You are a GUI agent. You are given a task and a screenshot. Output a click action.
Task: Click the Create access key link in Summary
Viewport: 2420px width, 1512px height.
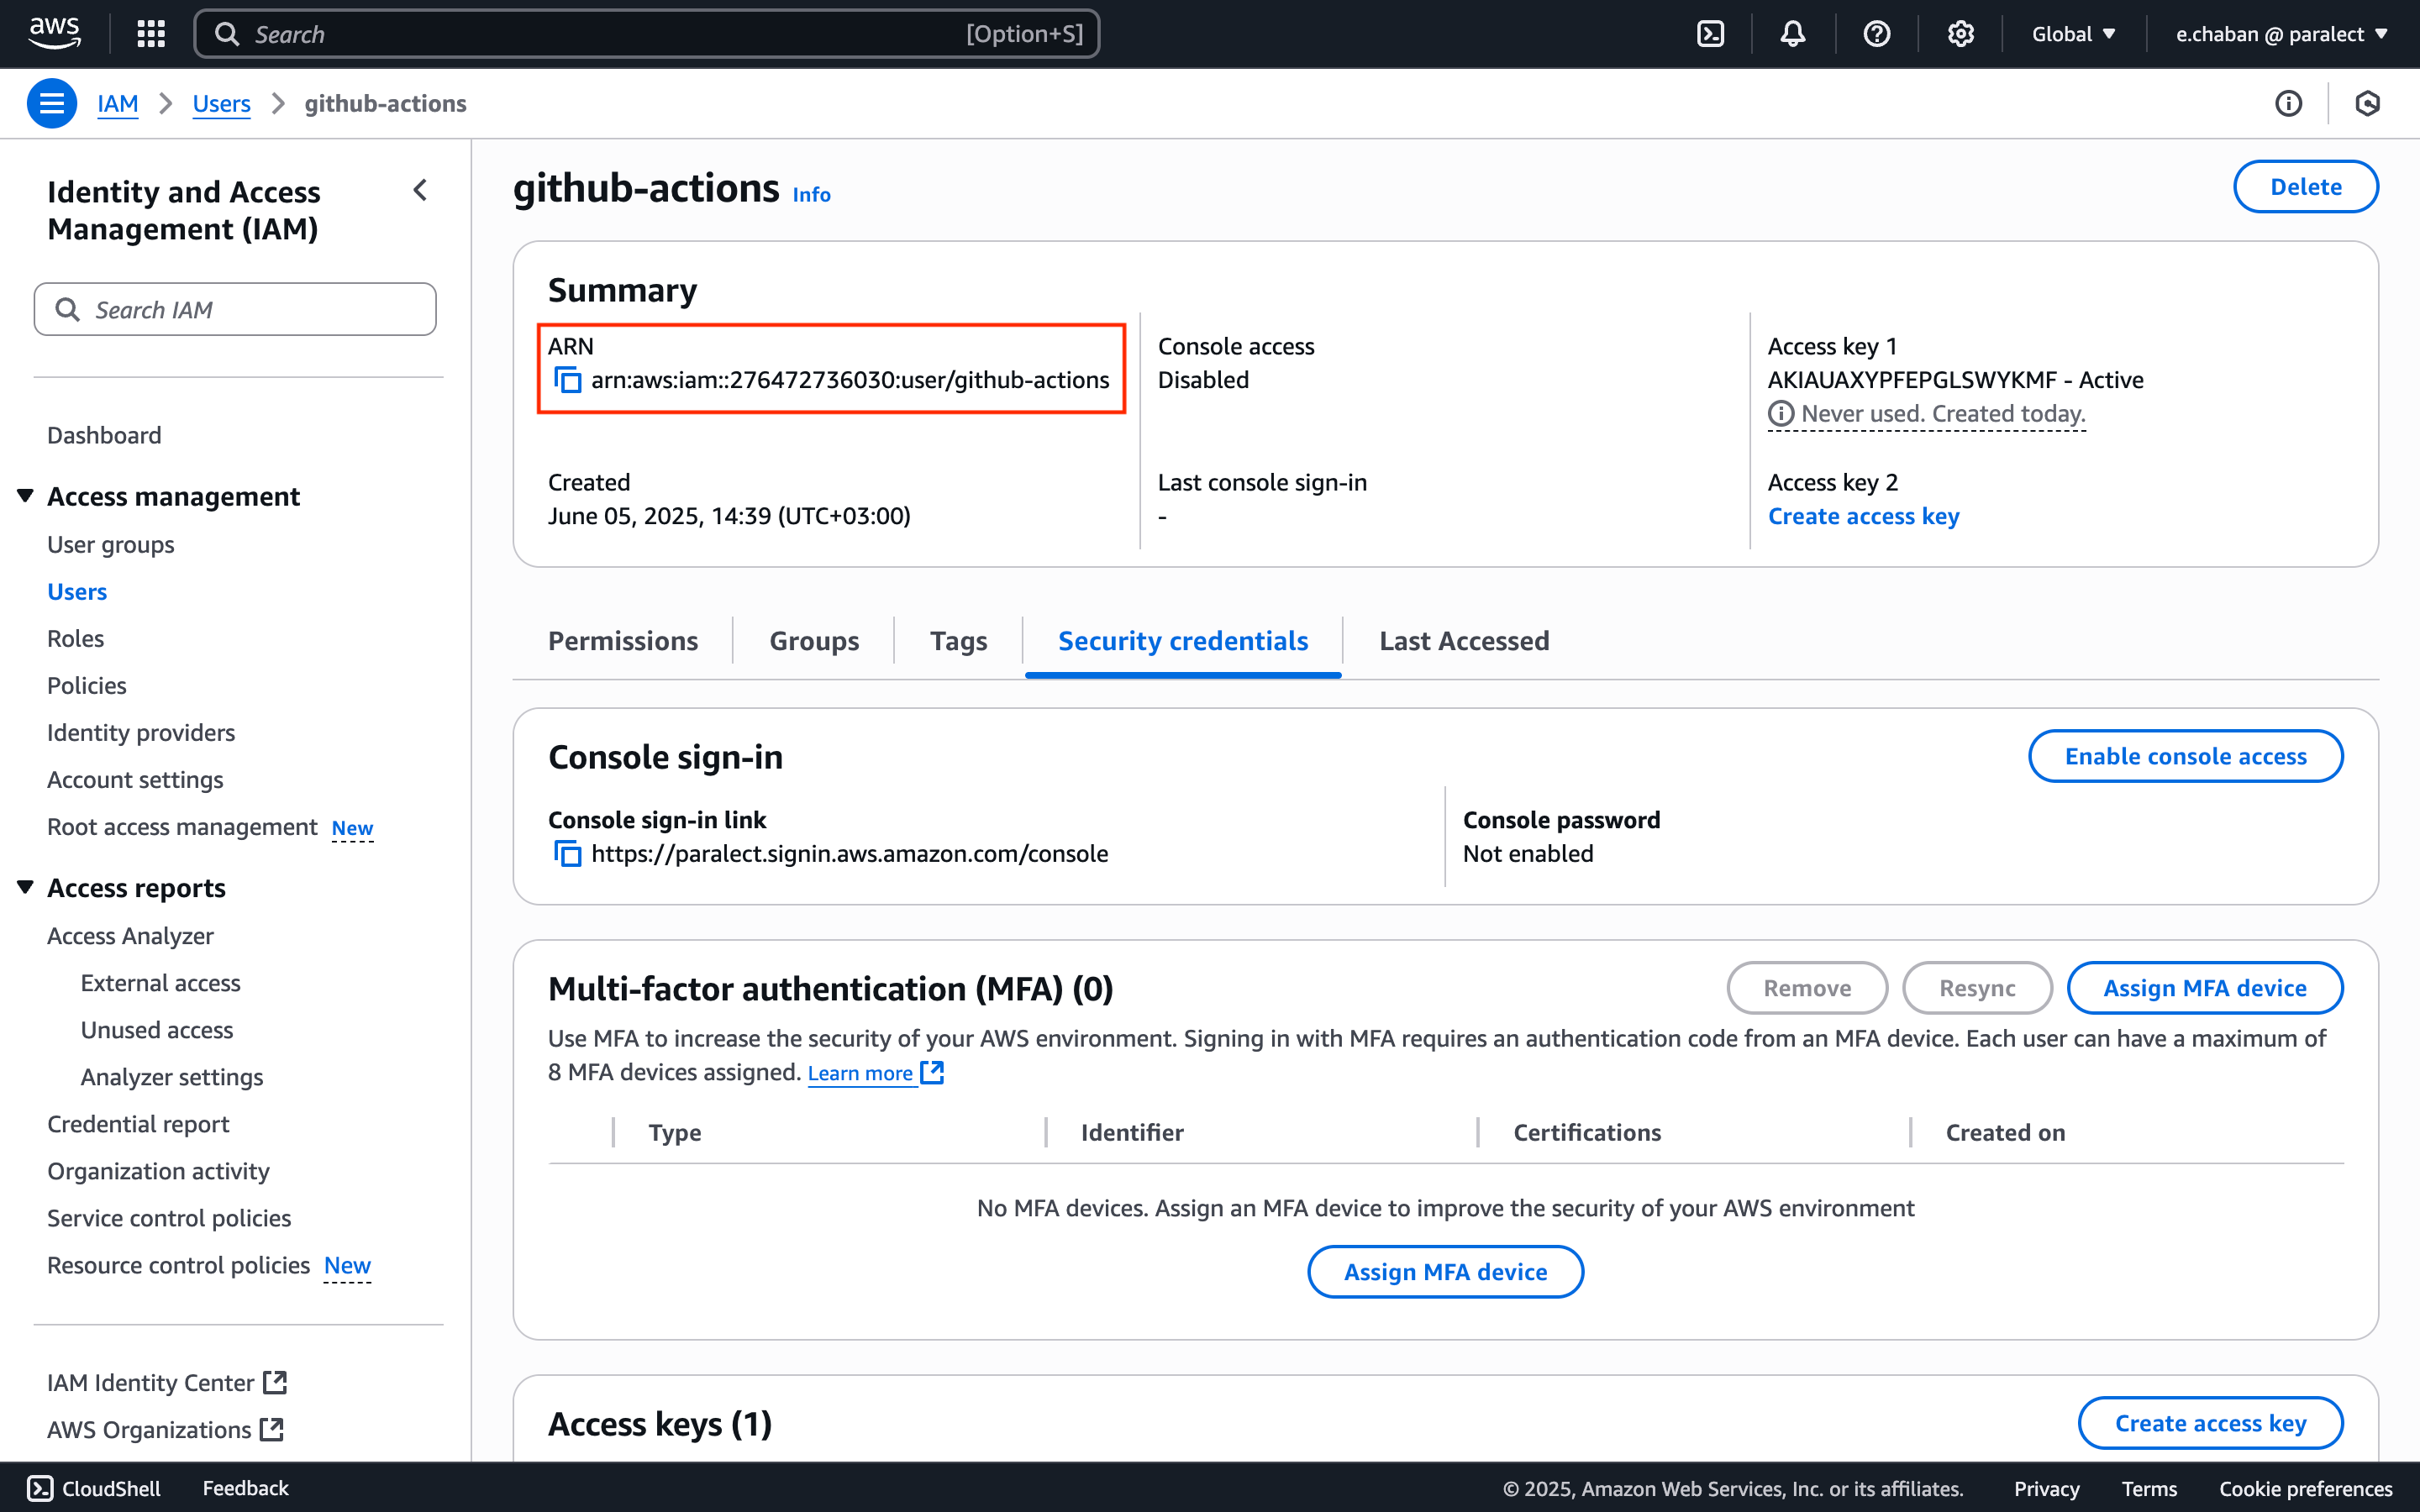point(1863,516)
